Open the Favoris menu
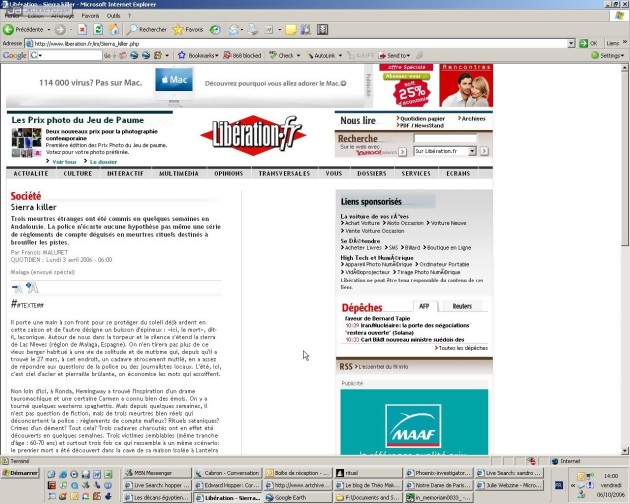Image resolution: width=630 pixels, height=504 pixels. coord(90,16)
